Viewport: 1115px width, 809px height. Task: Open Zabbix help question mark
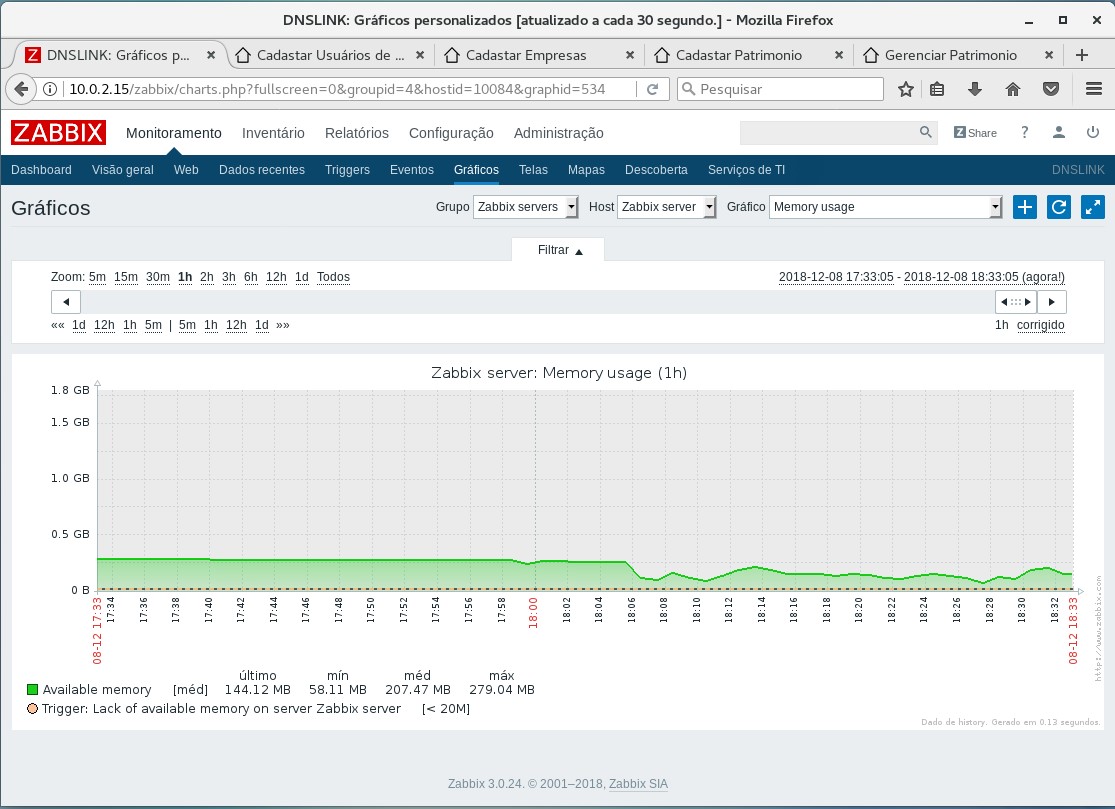1024,132
